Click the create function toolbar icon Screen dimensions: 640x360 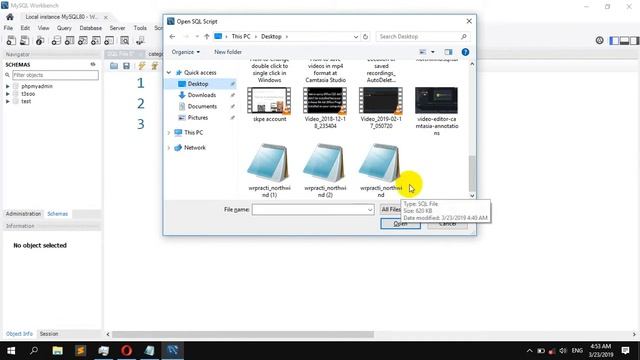109,40
